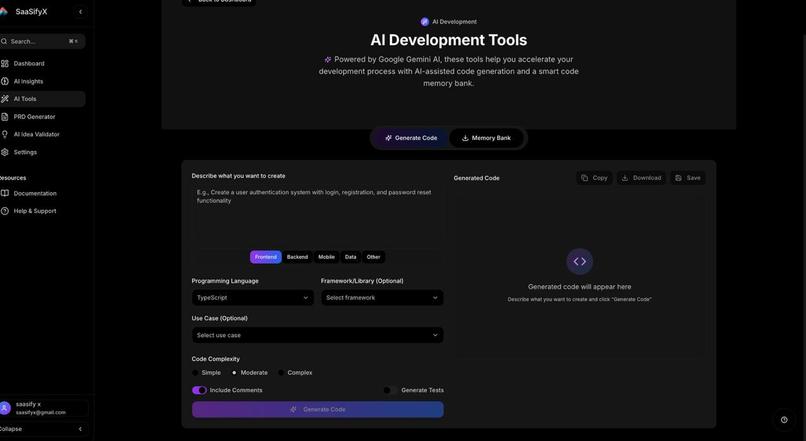
Task: Collapse sidebar using top chevron arrow
Action: 80,11
